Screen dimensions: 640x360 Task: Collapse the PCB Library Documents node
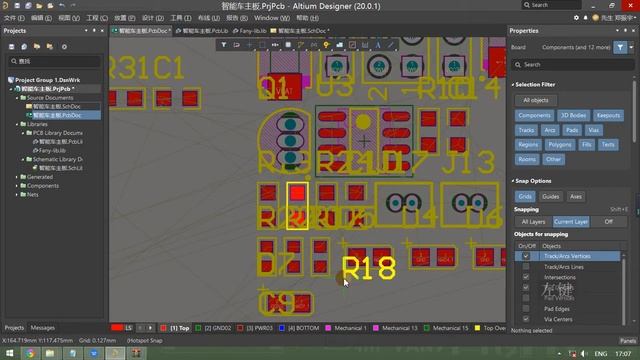[23, 133]
